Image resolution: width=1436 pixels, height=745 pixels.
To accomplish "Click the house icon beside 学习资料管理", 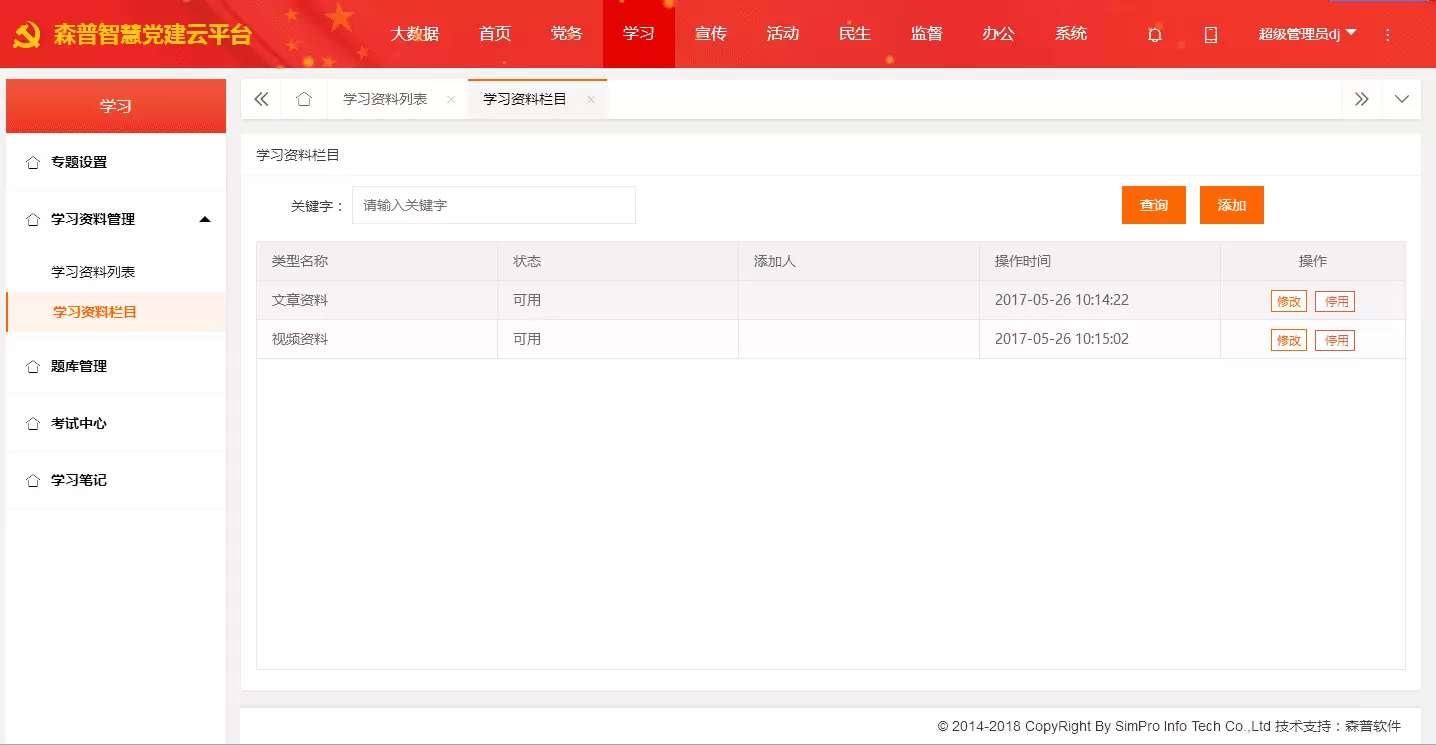I will [x=33, y=219].
